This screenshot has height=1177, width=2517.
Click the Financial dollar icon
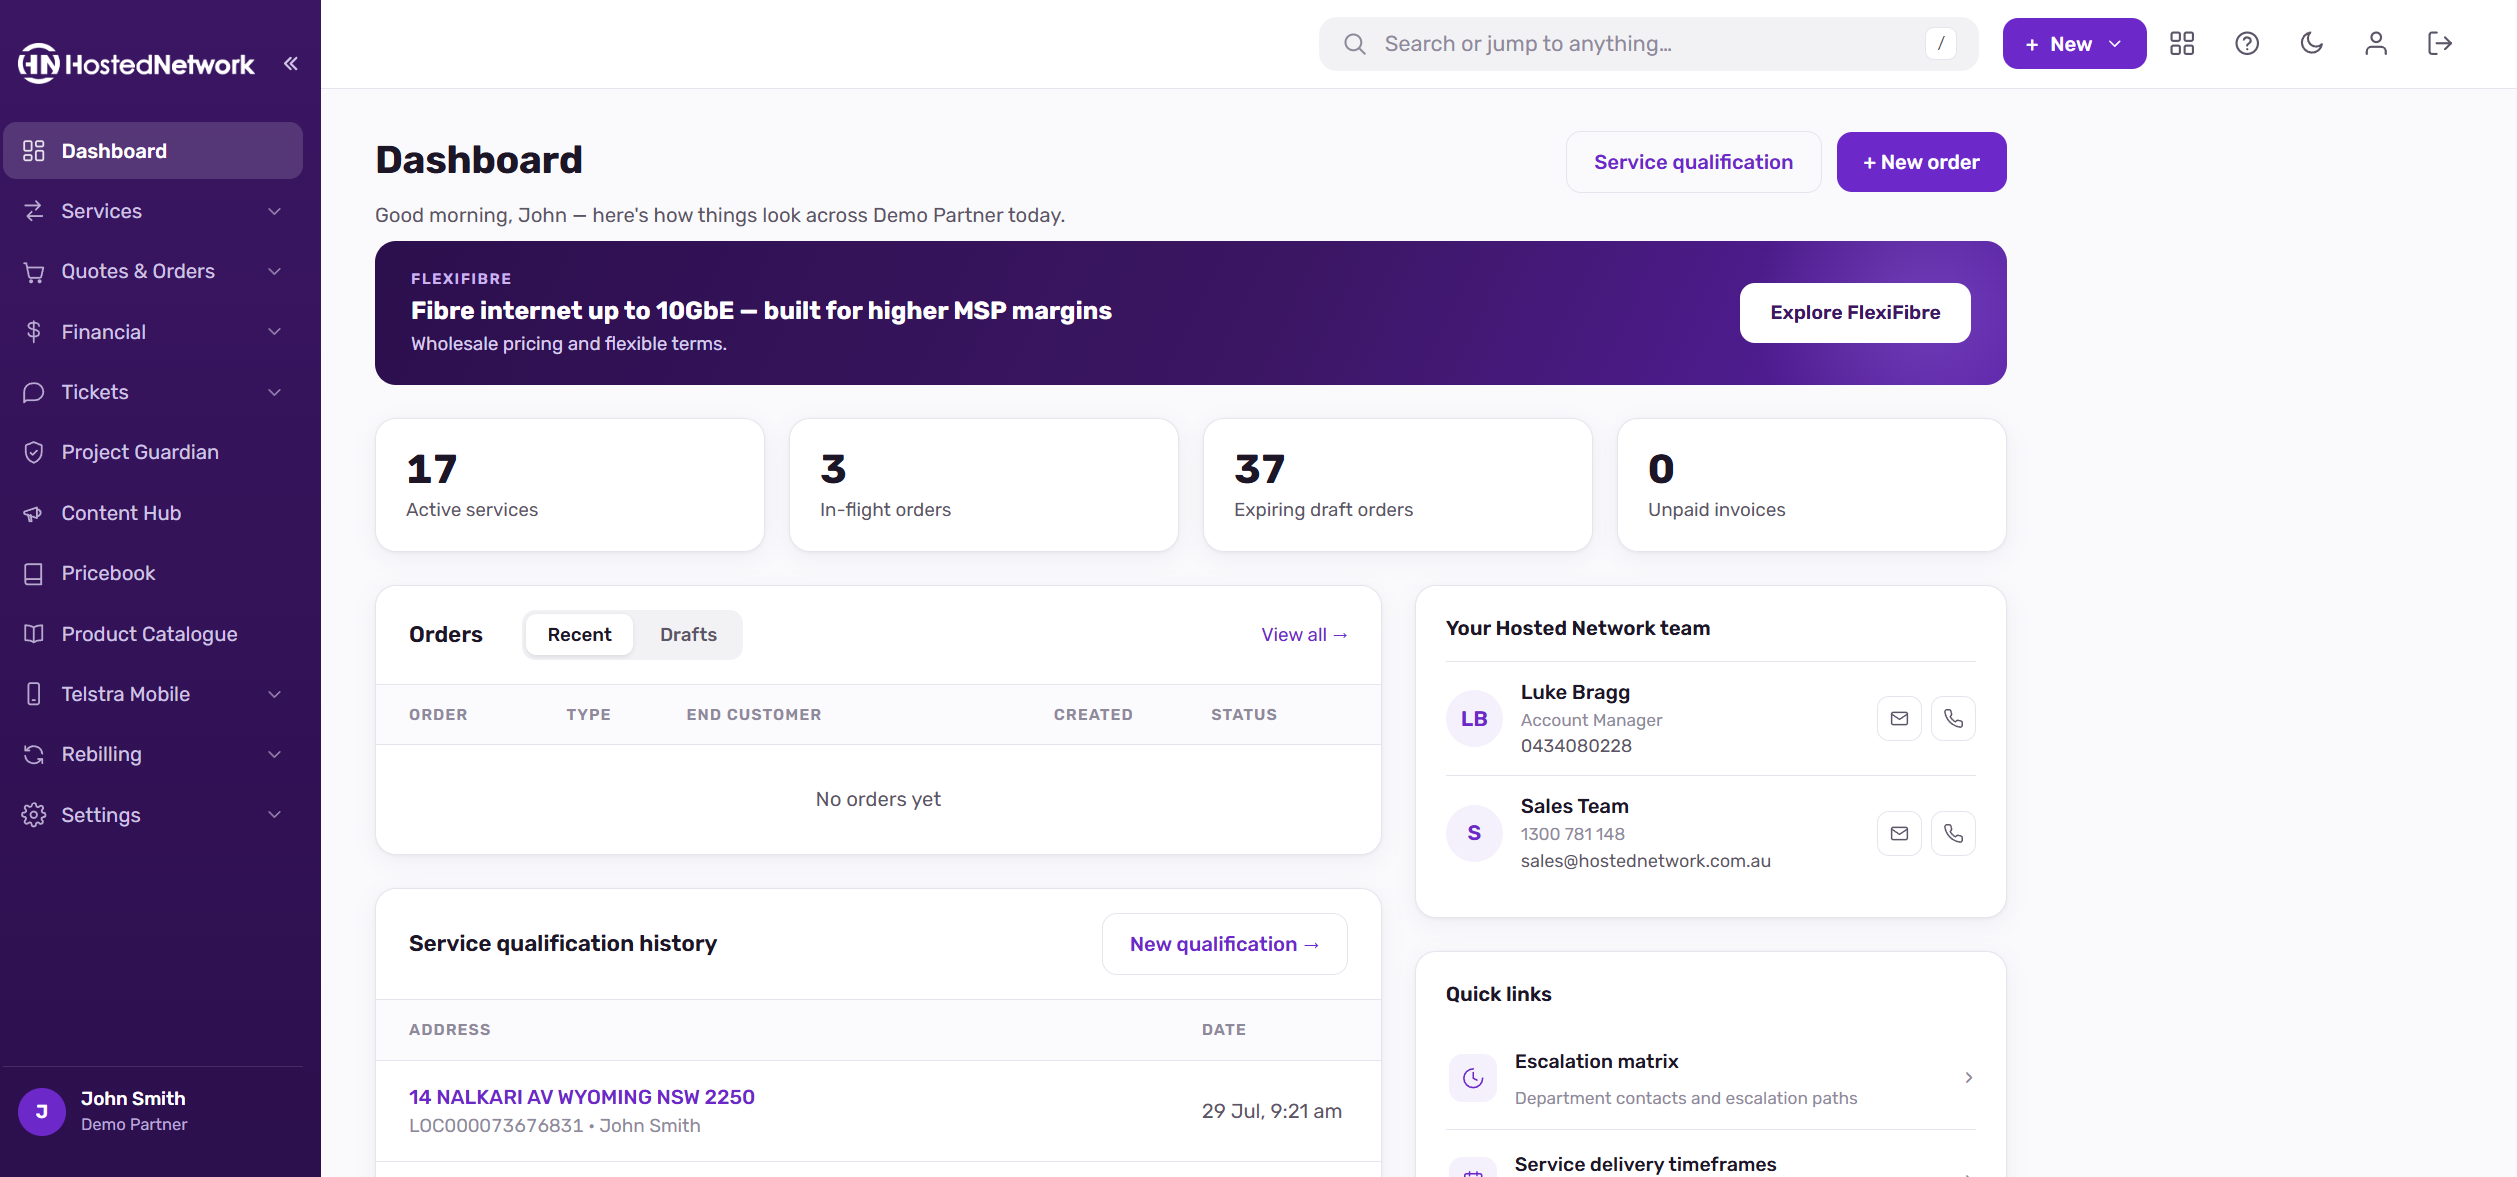tap(34, 332)
